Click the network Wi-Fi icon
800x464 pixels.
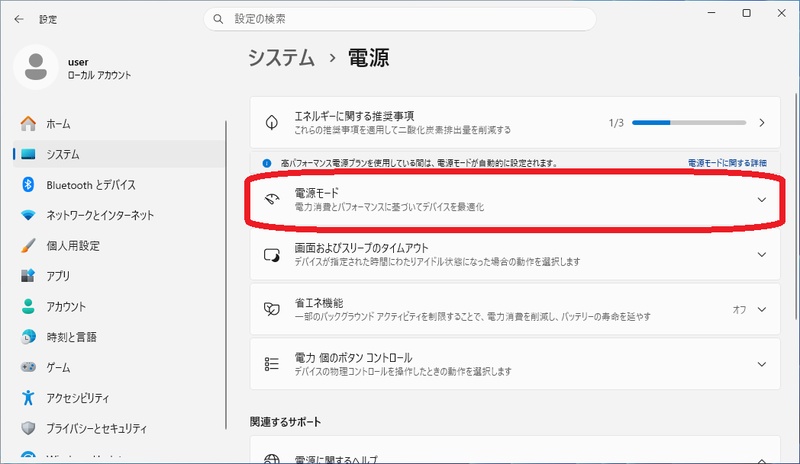(x=28, y=215)
